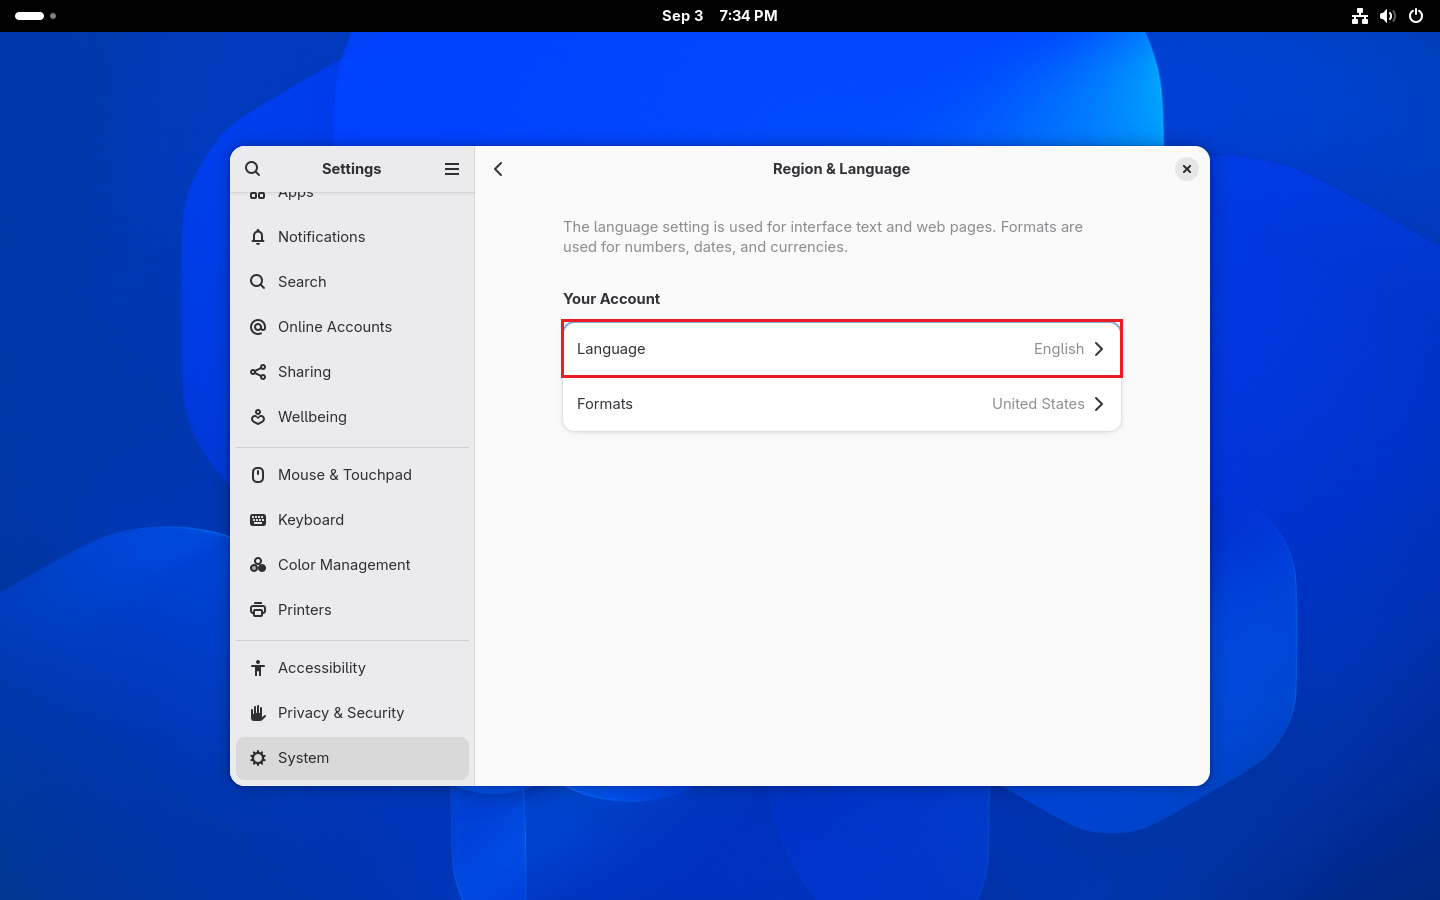Click the English language value

click(x=1059, y=349)
